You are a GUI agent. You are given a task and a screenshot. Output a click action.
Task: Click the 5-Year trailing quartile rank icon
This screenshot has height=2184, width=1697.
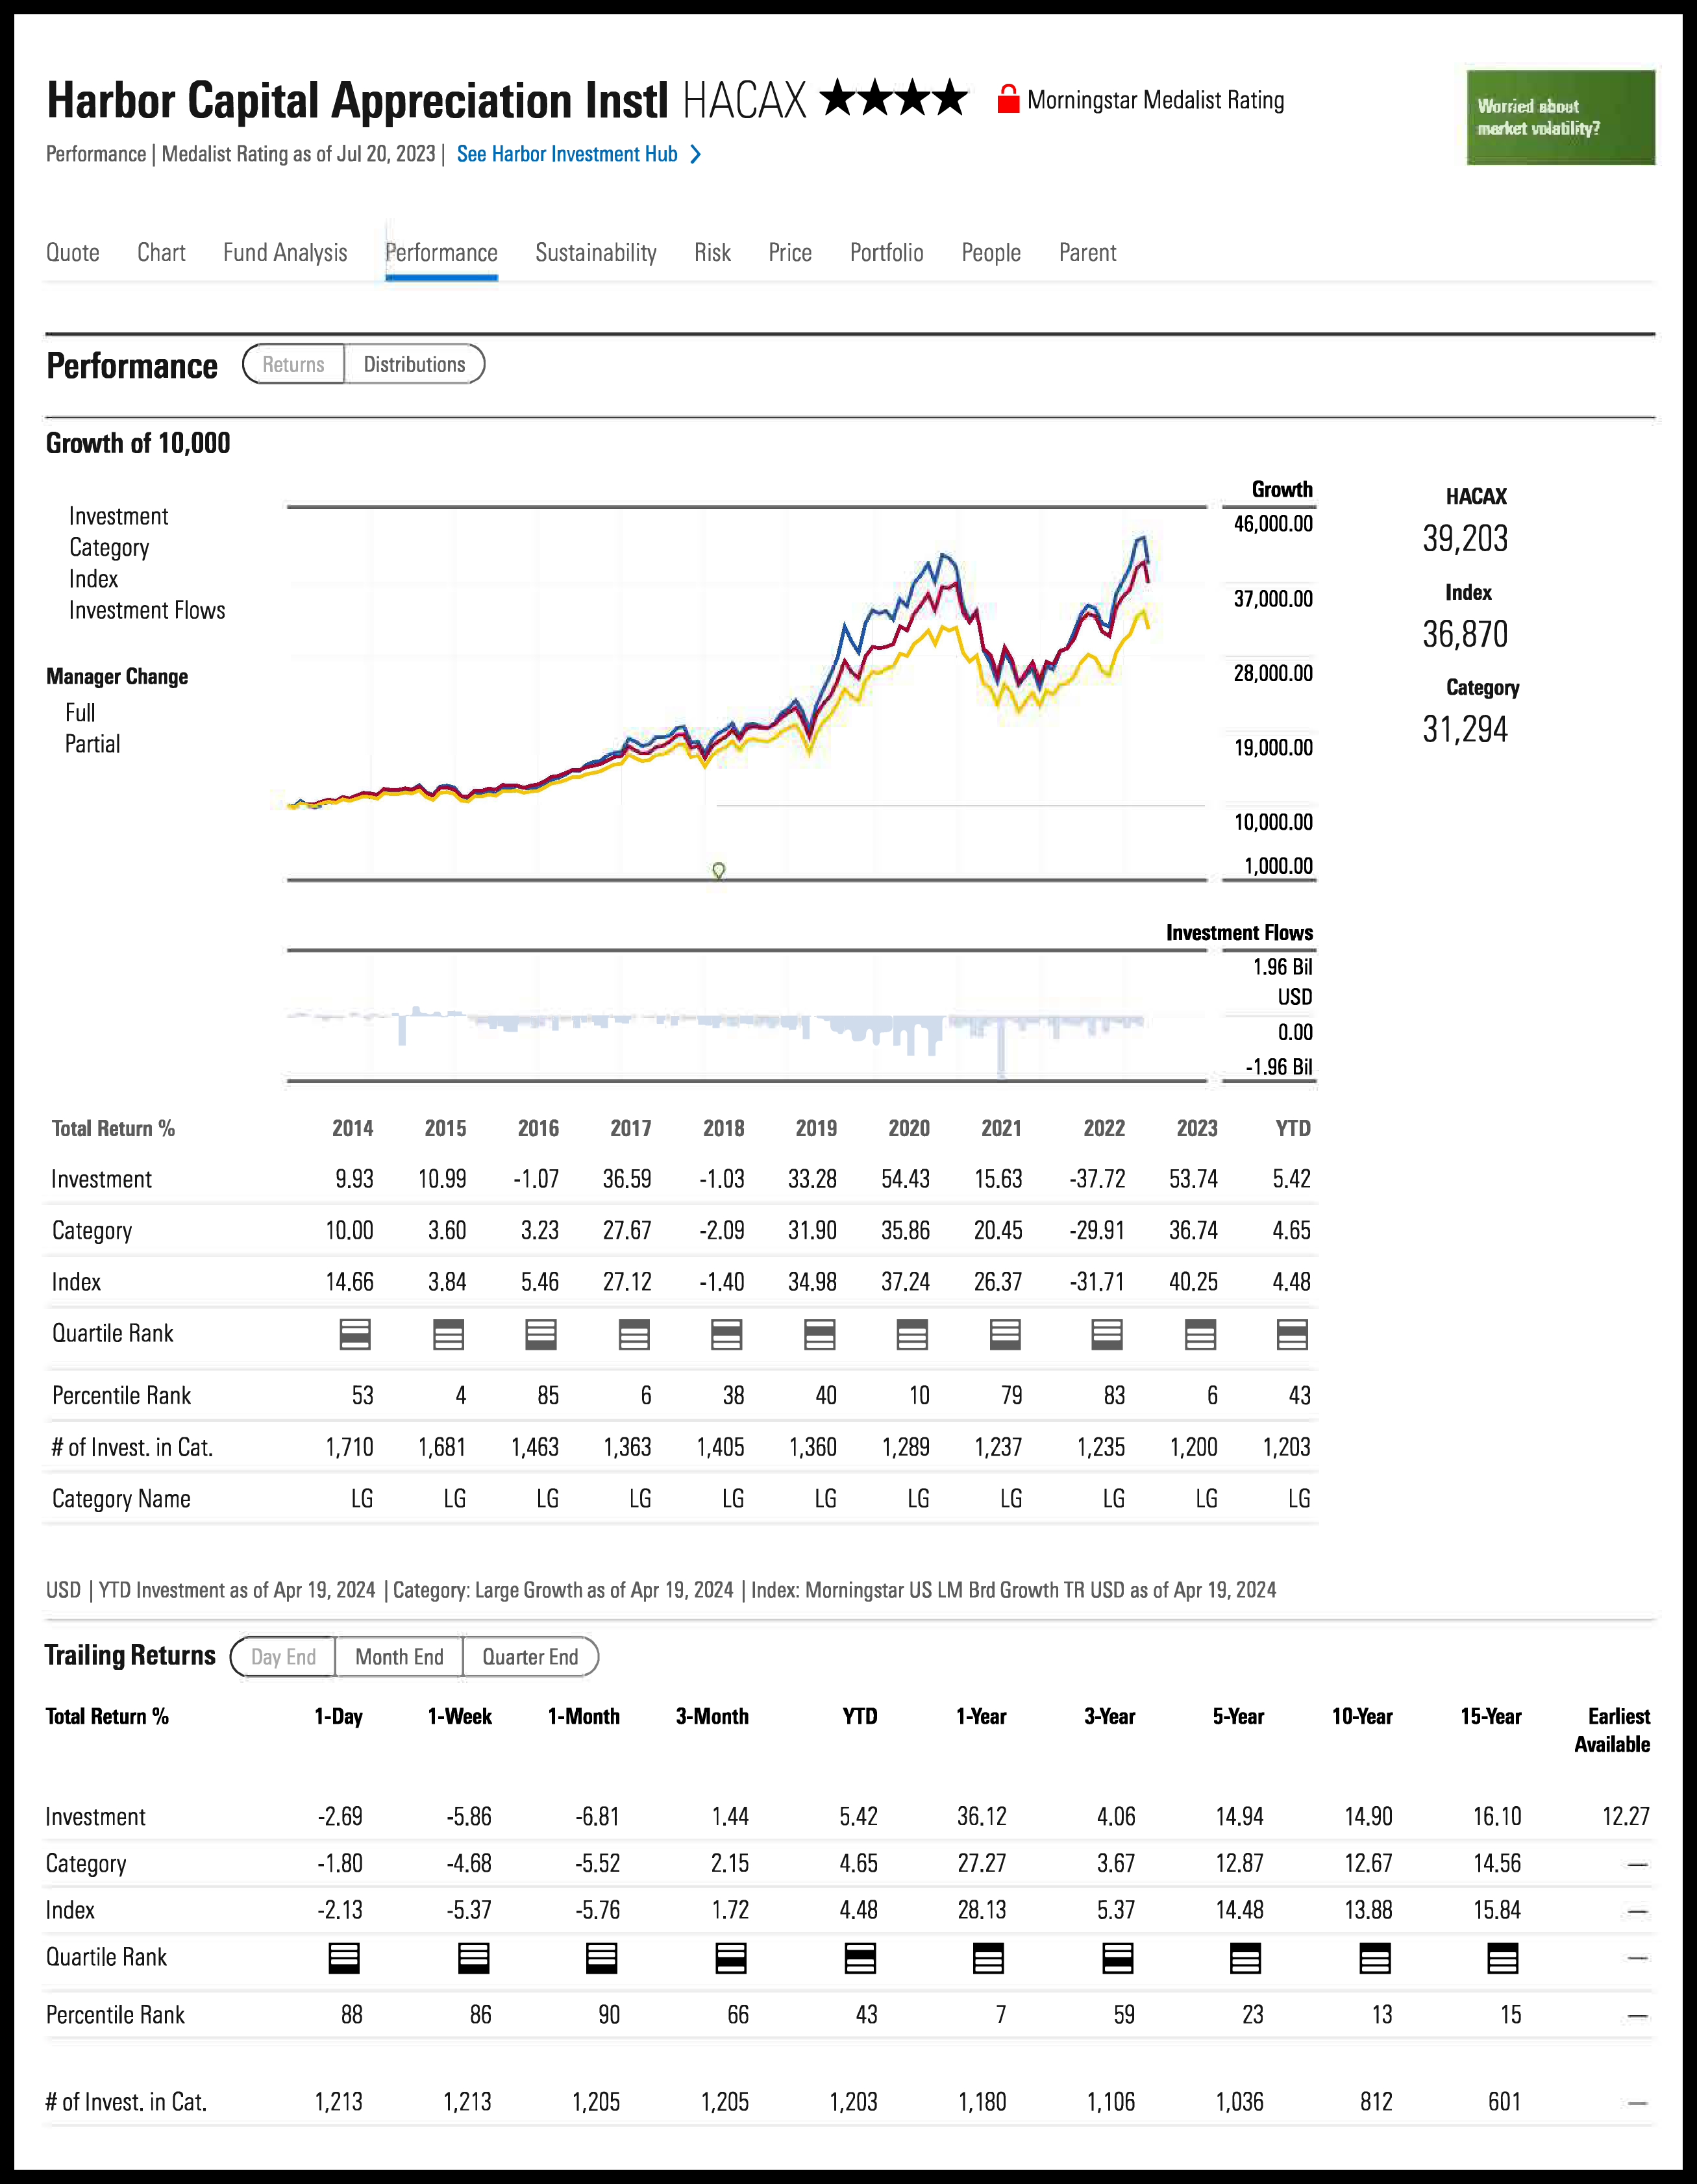[1245, 1958]
